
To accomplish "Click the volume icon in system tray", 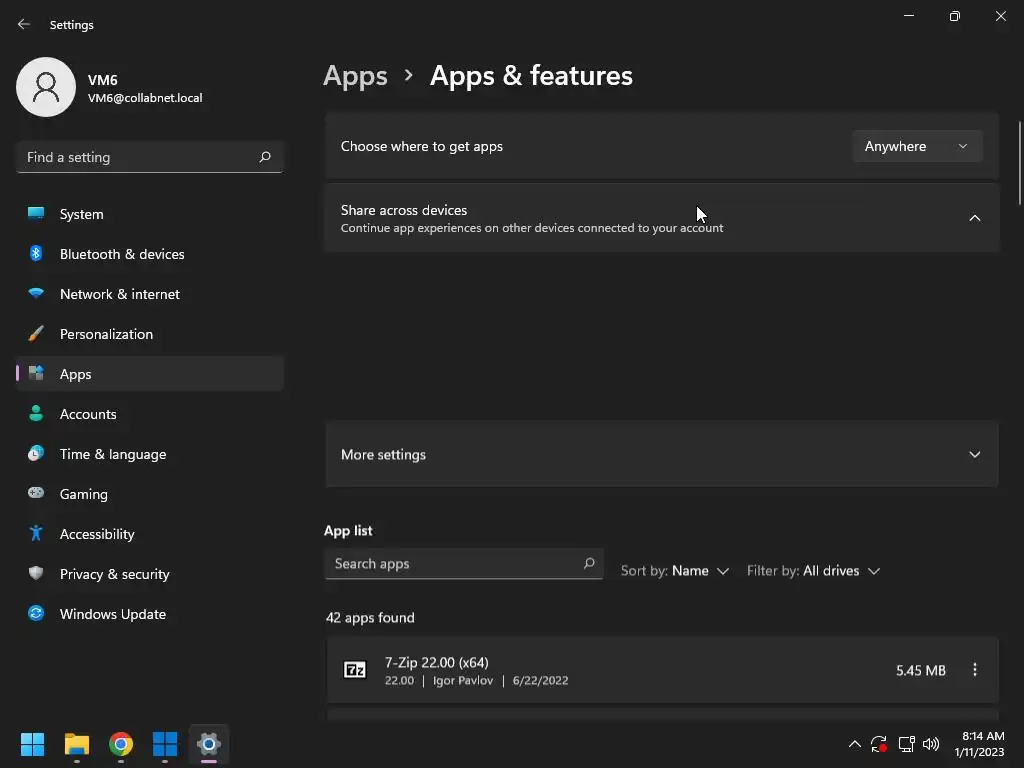I will [931, 744].
